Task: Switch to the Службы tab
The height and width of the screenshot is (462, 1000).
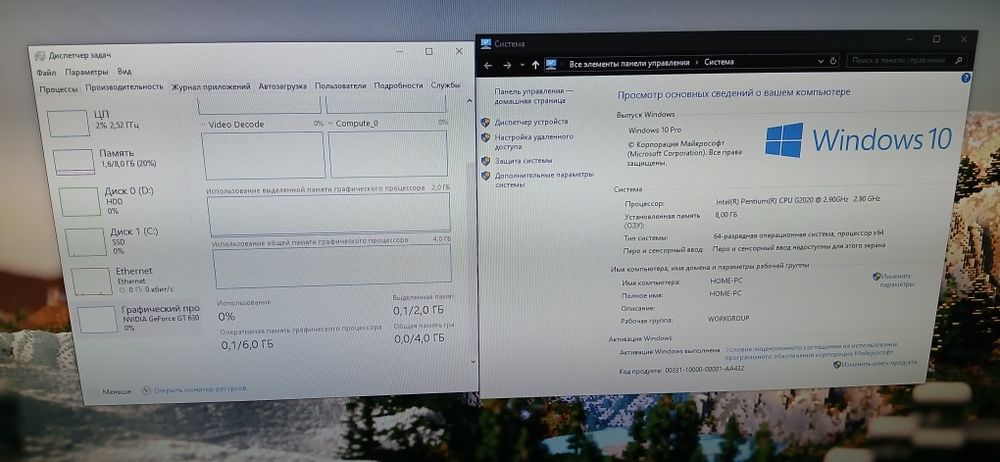Action: pyautogui.click(x=445, y=85)
